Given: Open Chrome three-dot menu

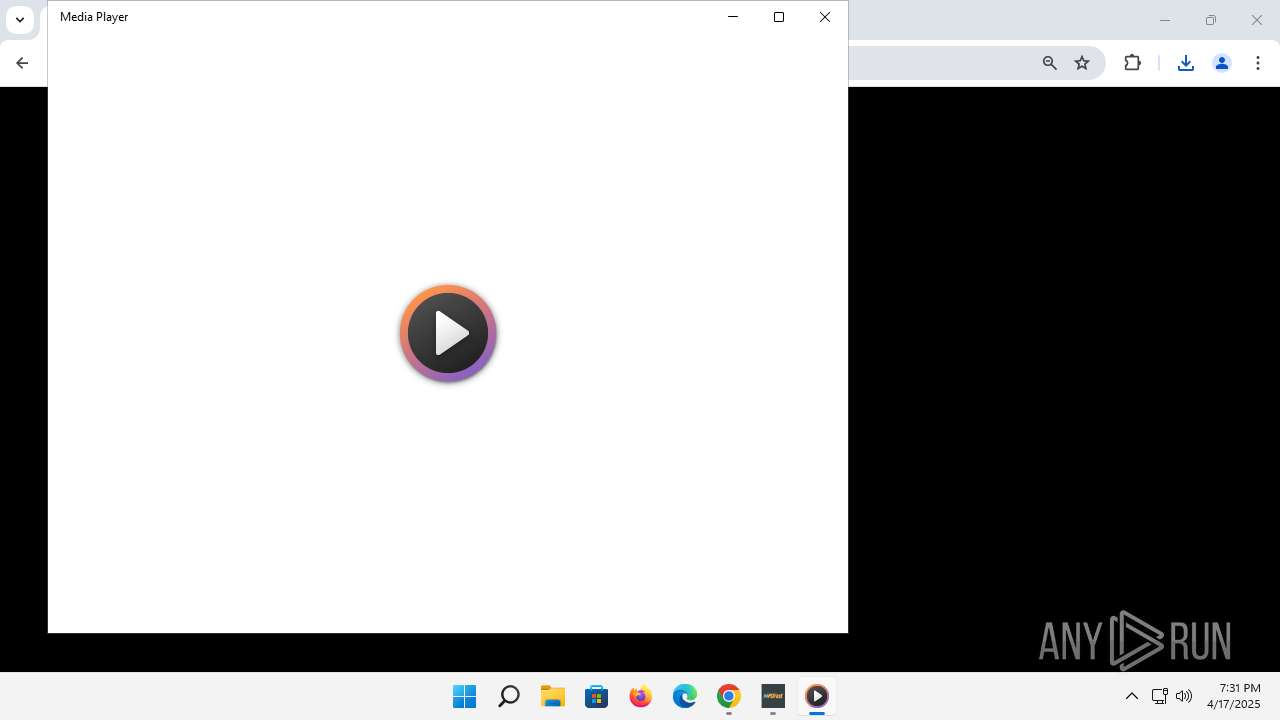Looking at the screenshot, I should (1258, 63).
